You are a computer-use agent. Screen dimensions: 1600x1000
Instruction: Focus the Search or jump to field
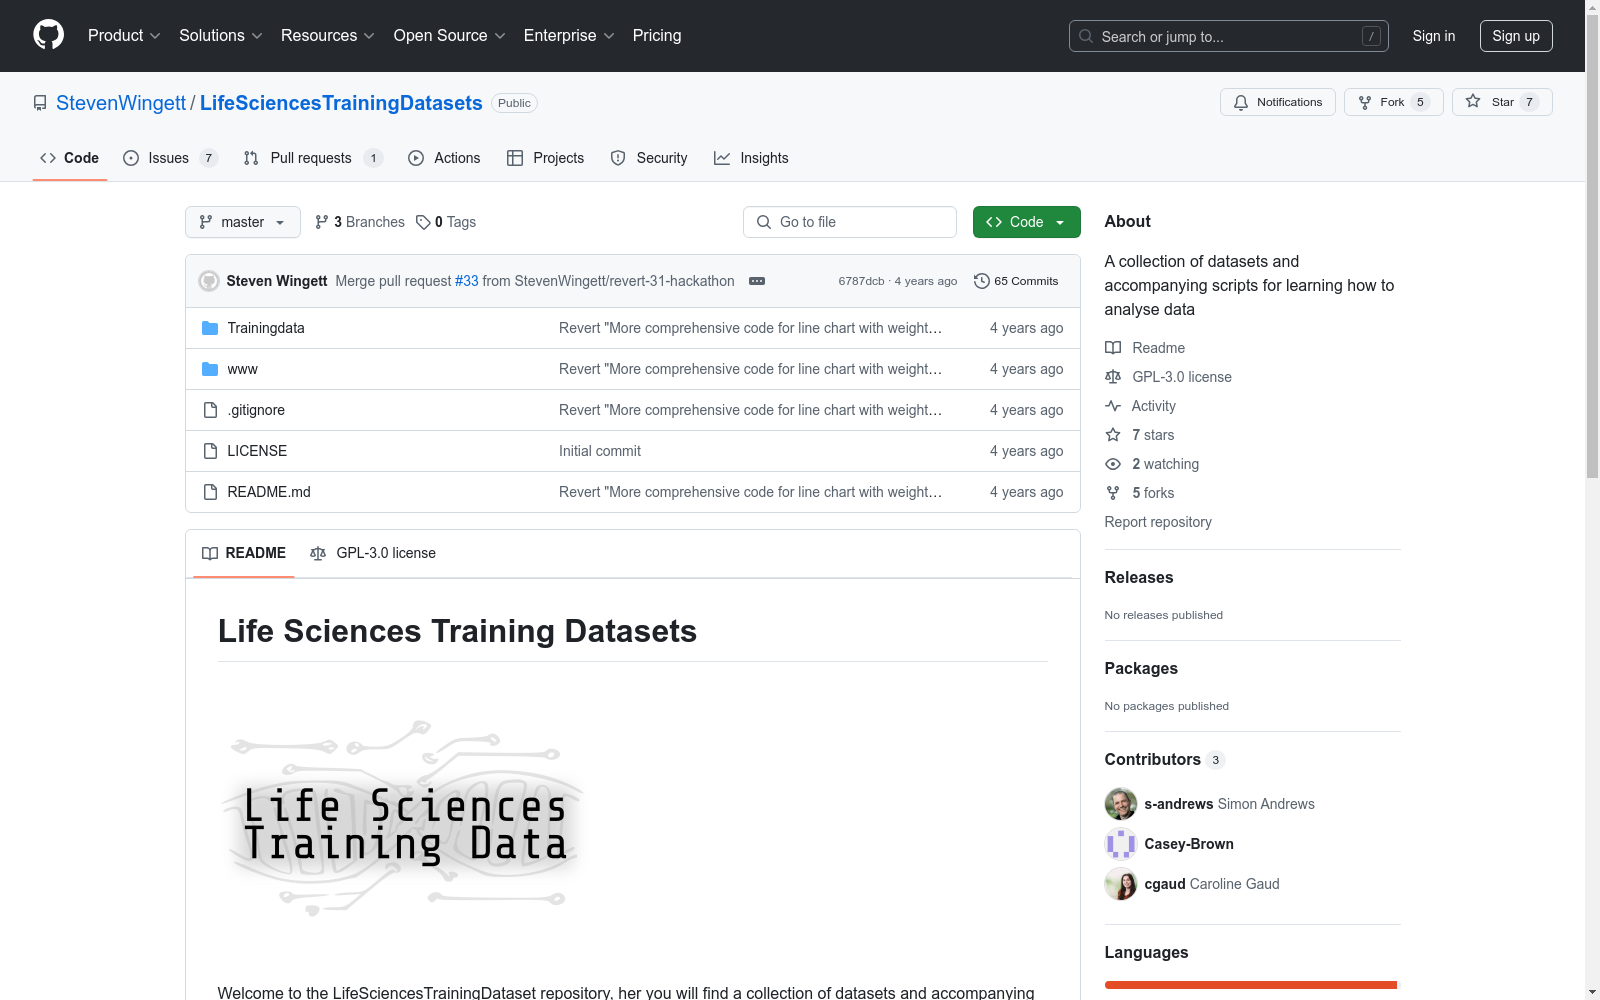[1228, 36]
